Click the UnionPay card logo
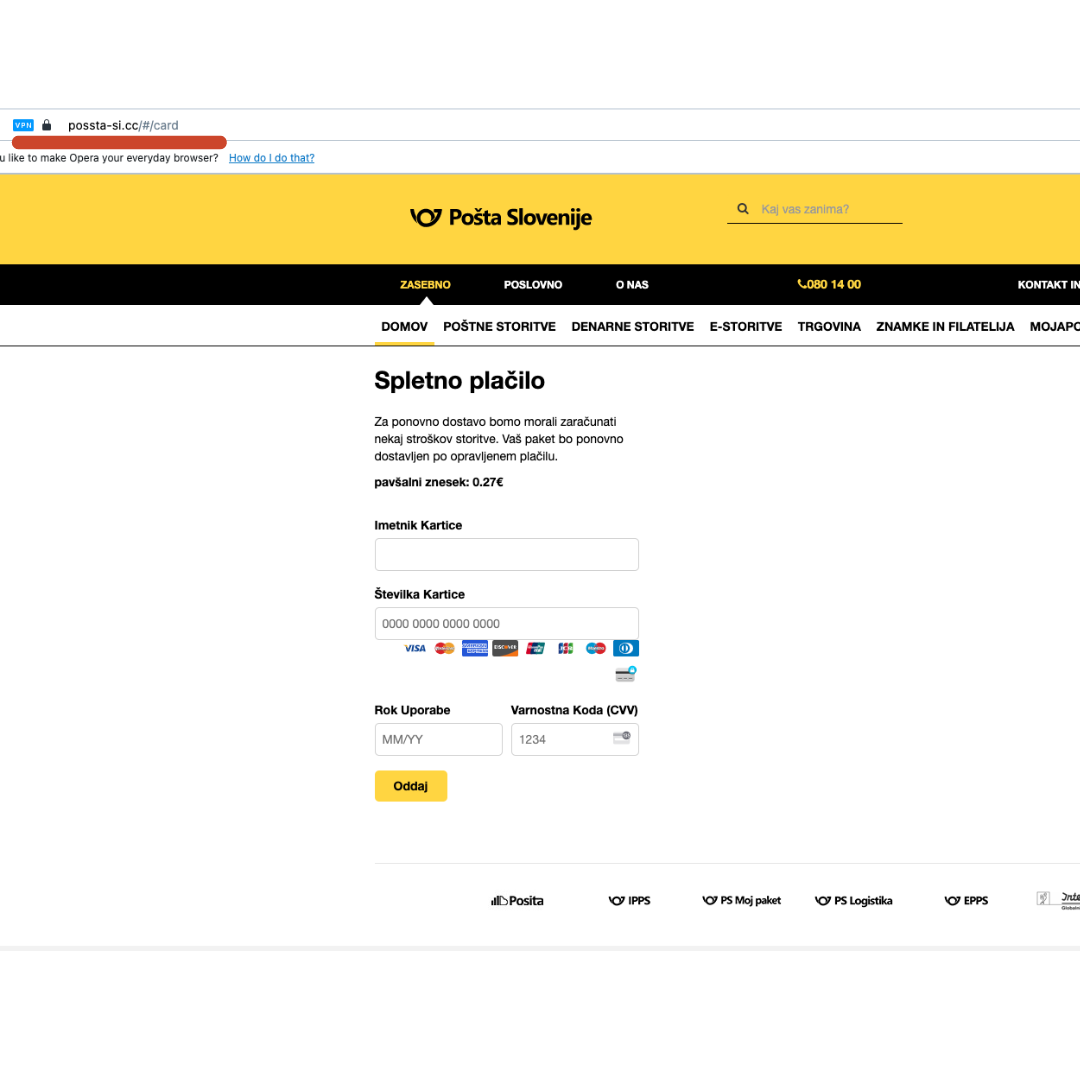Viewport: 1080px width, 1080px height. (535, 648)
